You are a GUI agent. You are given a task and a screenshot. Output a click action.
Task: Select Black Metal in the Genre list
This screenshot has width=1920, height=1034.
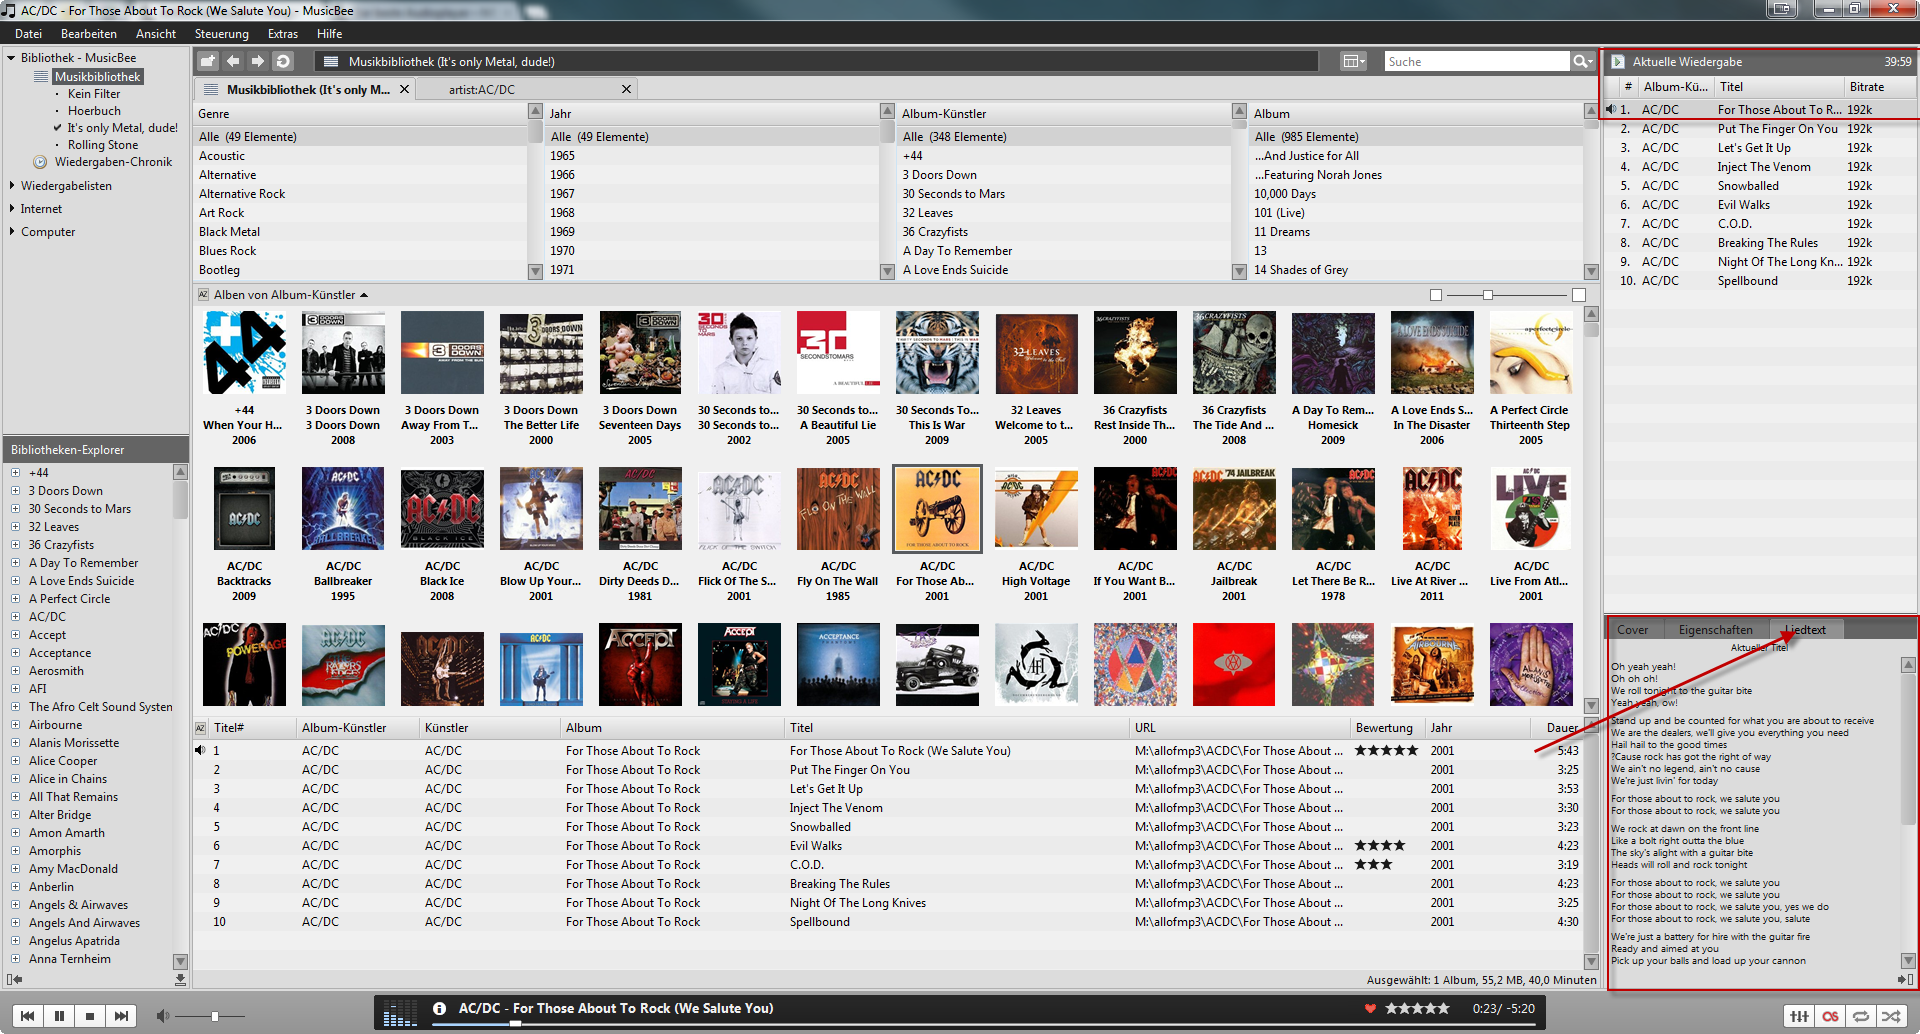(x=360, y=231)
